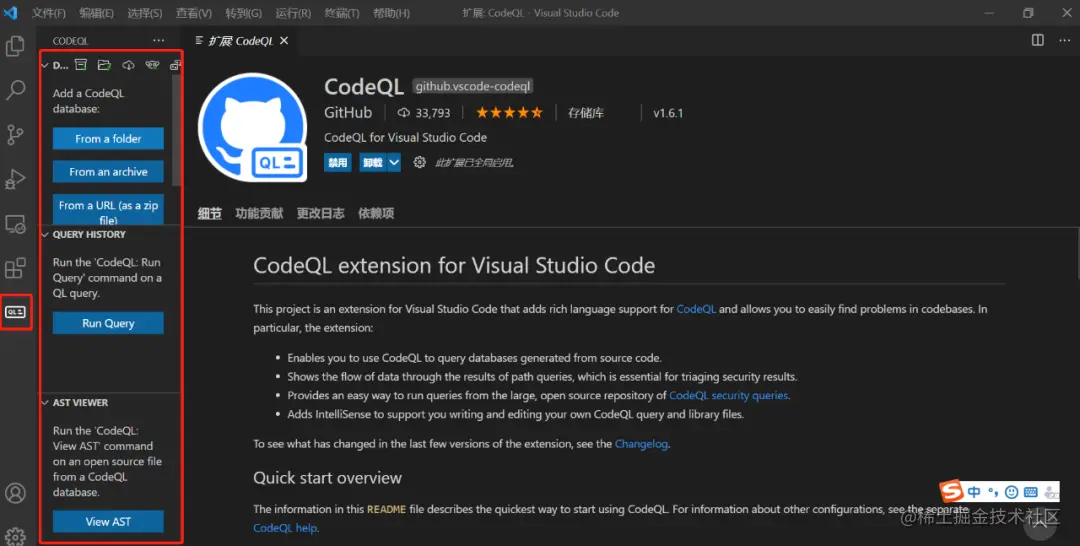
Task: Choose database from folder icon
Action: 104,65
